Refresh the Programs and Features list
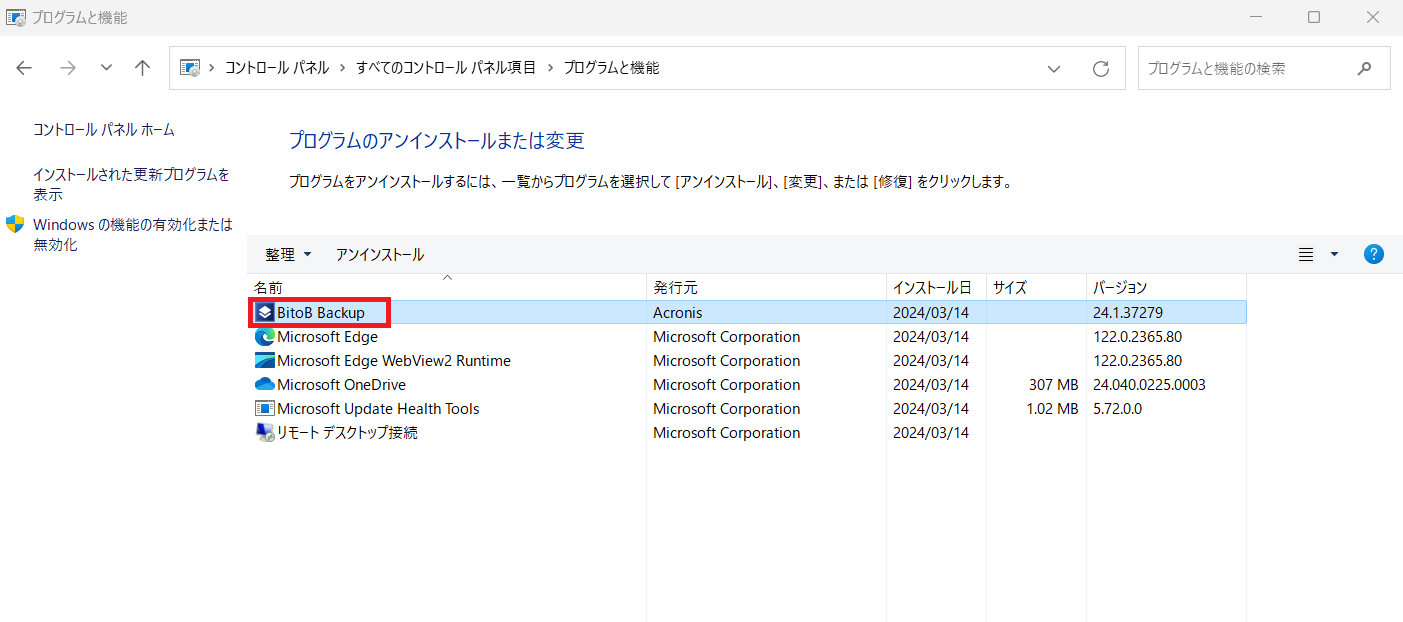The height and width of the screenshot is (622, 1403). pyautogui.click(x=1101, y=69)
